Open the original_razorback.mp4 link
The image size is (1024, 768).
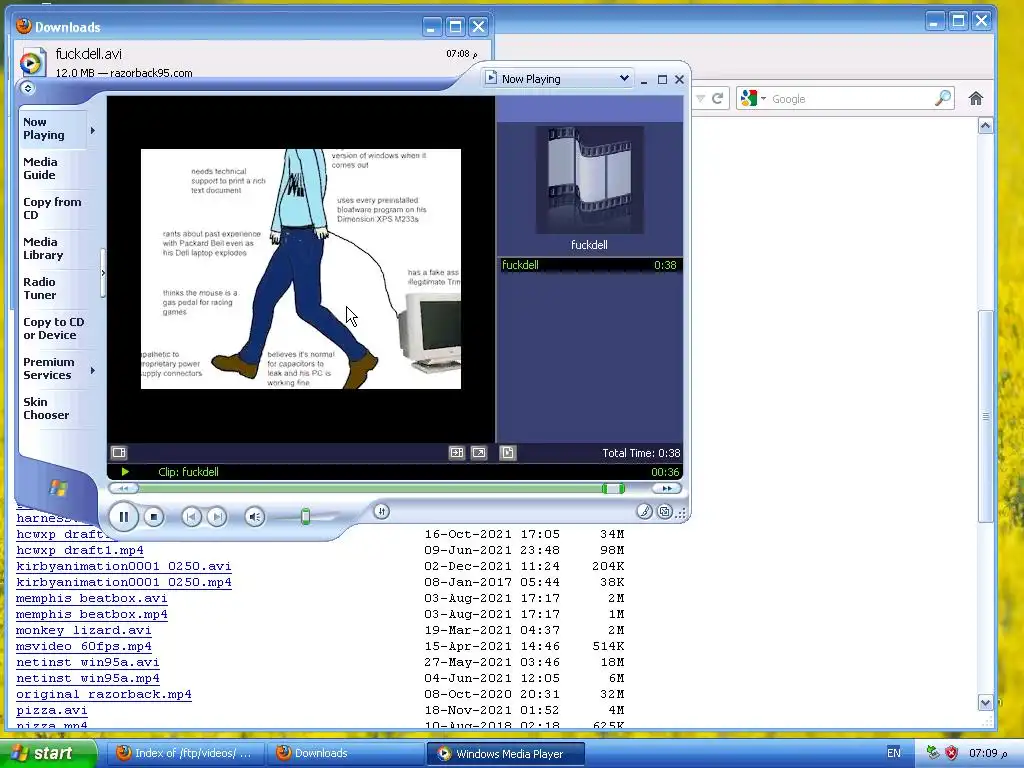point(104,694)
